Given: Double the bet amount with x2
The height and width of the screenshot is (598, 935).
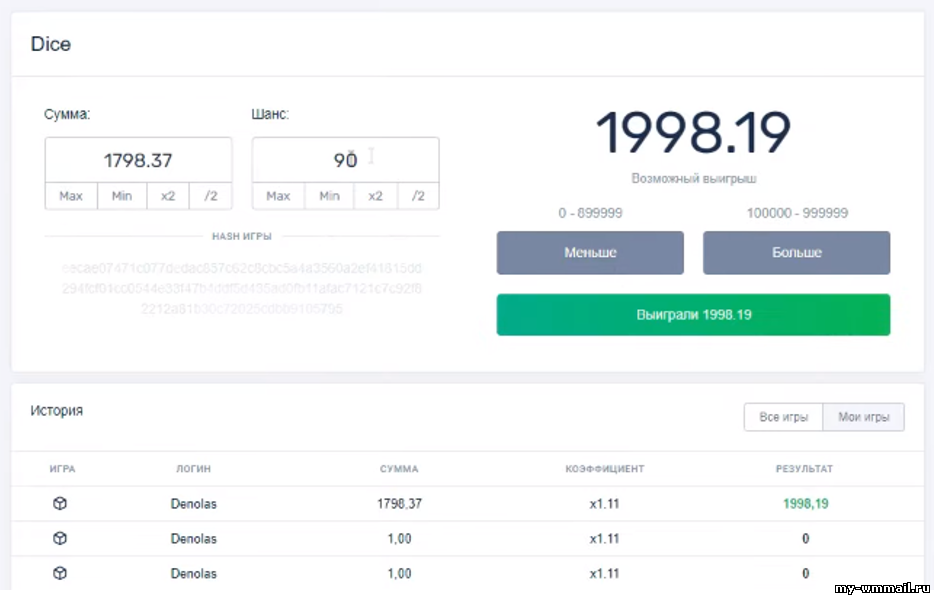Looking at the screenshot, I should click(x=168, y=196).
